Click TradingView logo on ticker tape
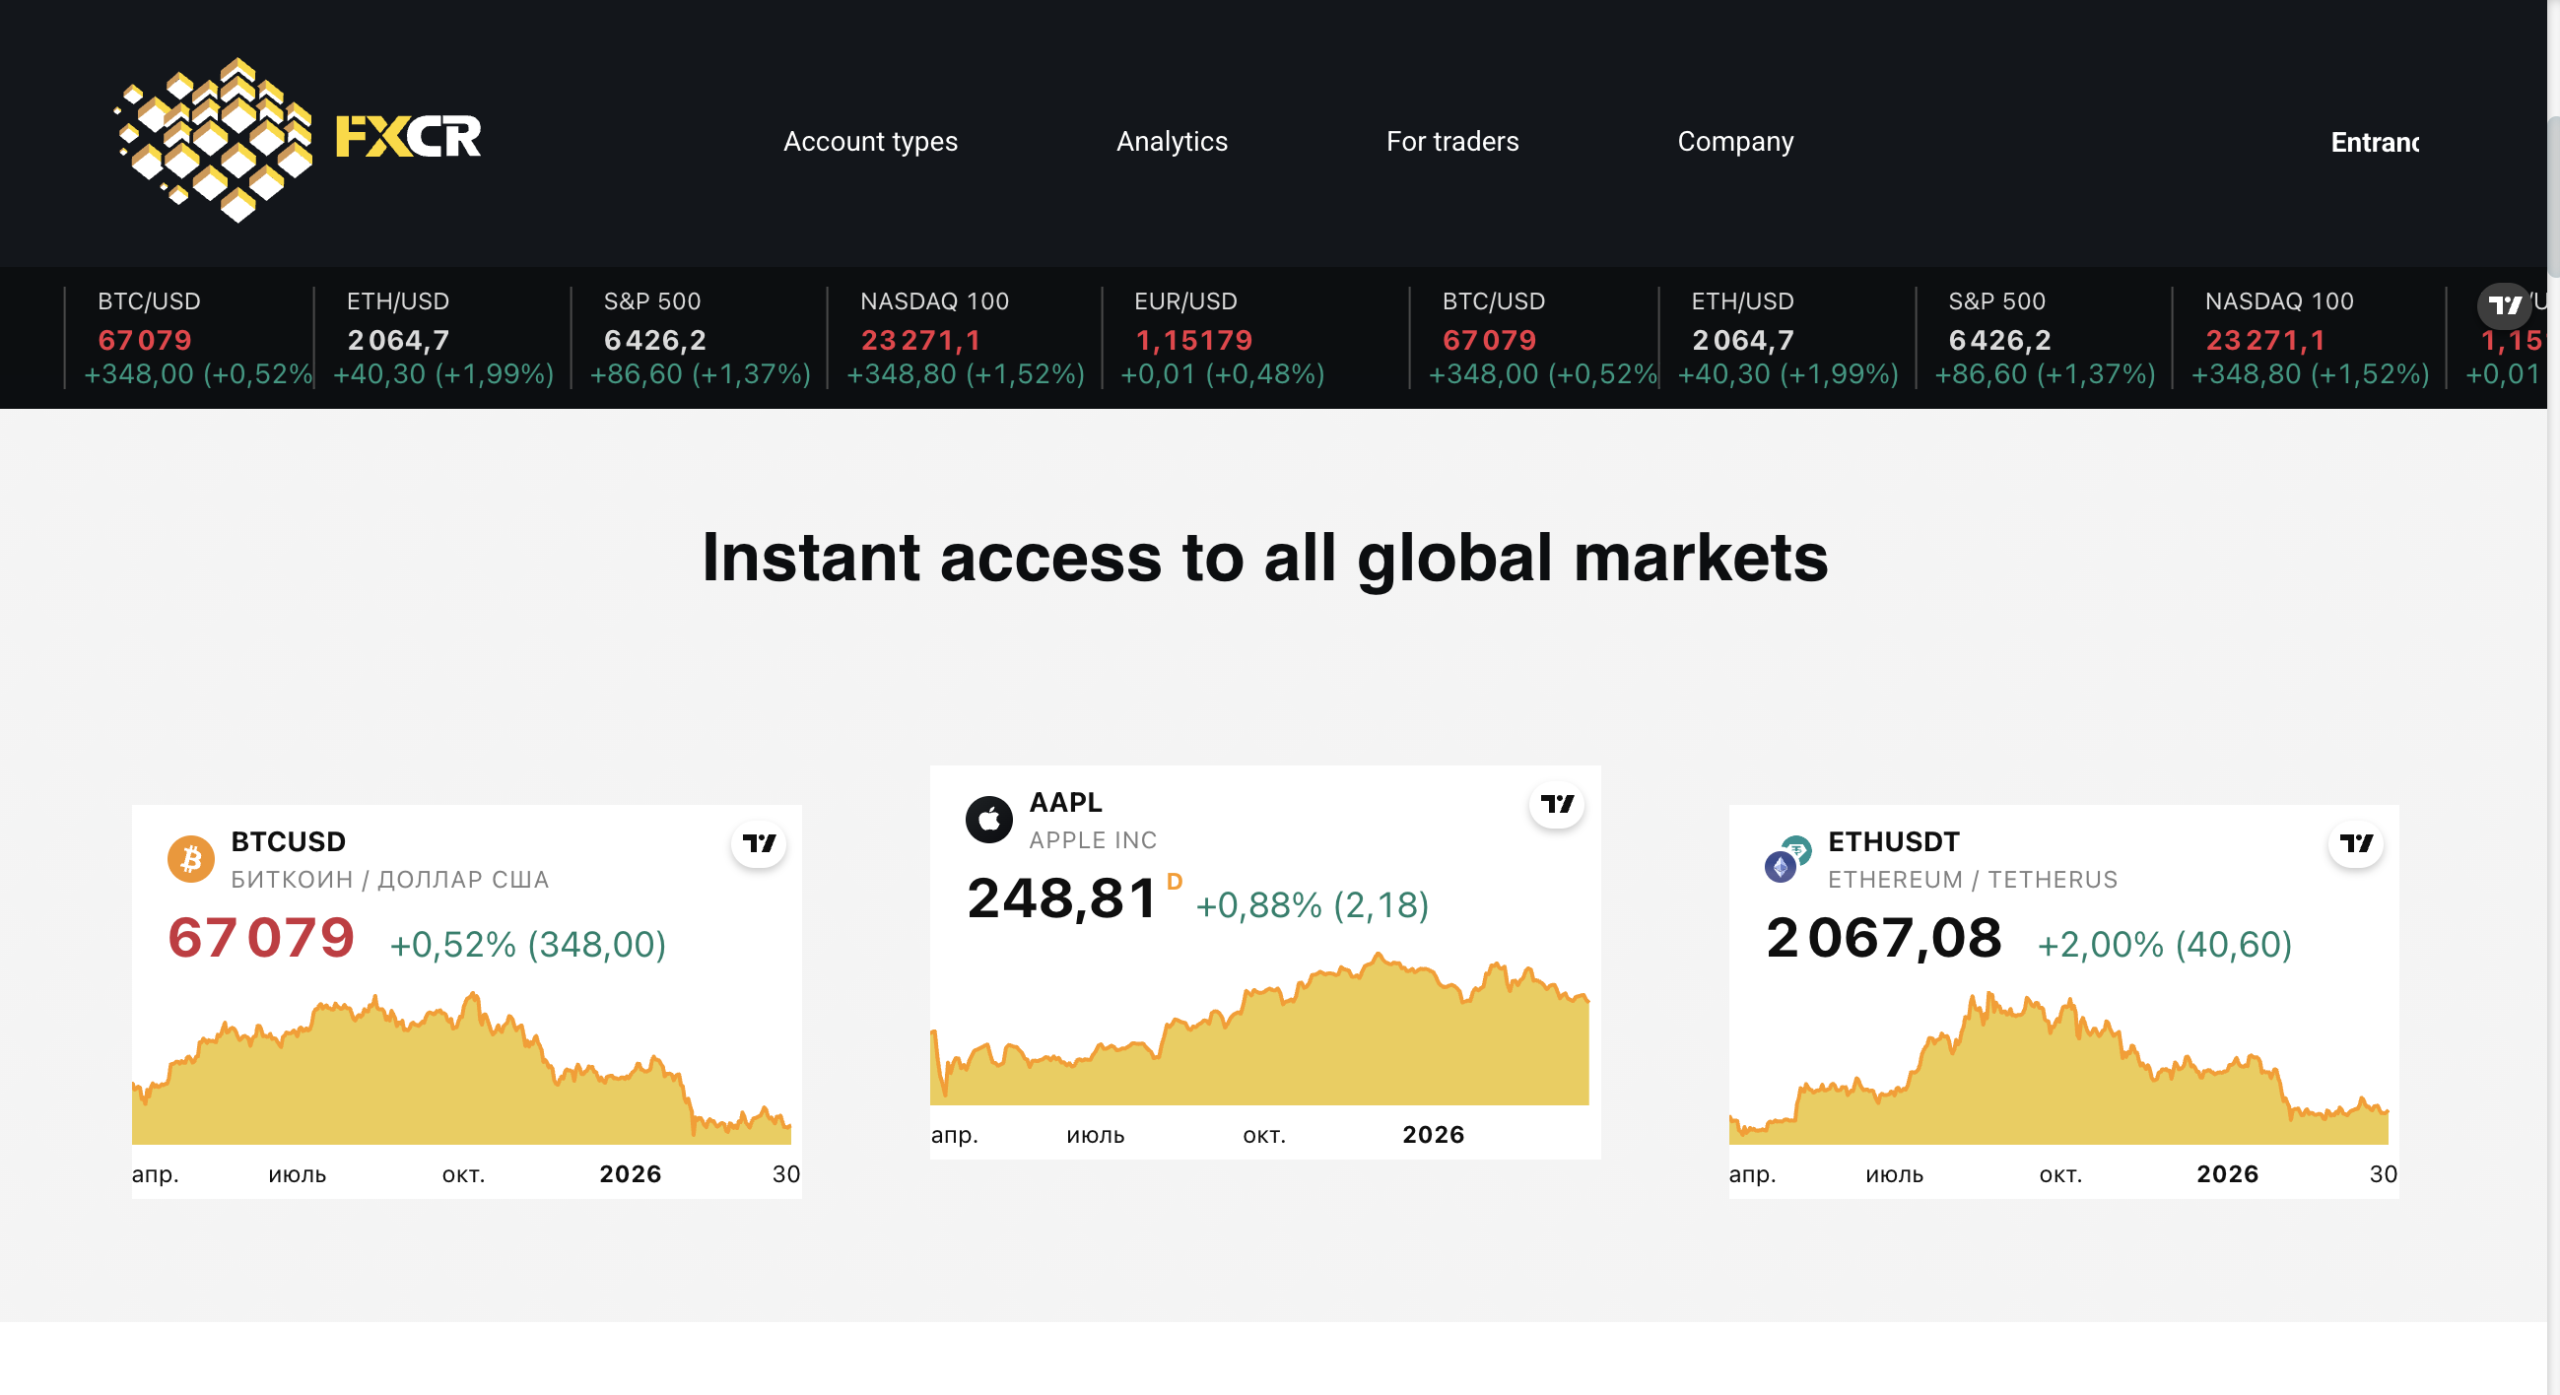Image resolution: width=2560 pixels, height=1395 pixels. pyautogui.click(x=2504, y=305)
